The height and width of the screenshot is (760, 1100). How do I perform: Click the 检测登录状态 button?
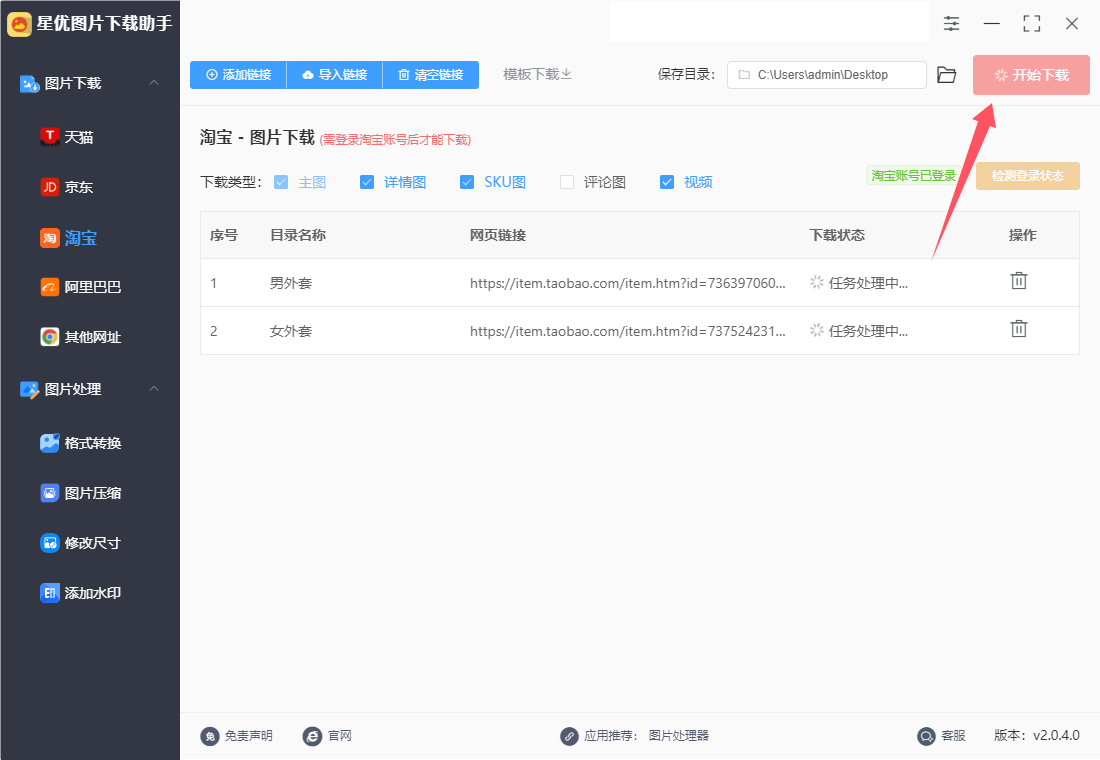pos(1028,176)
